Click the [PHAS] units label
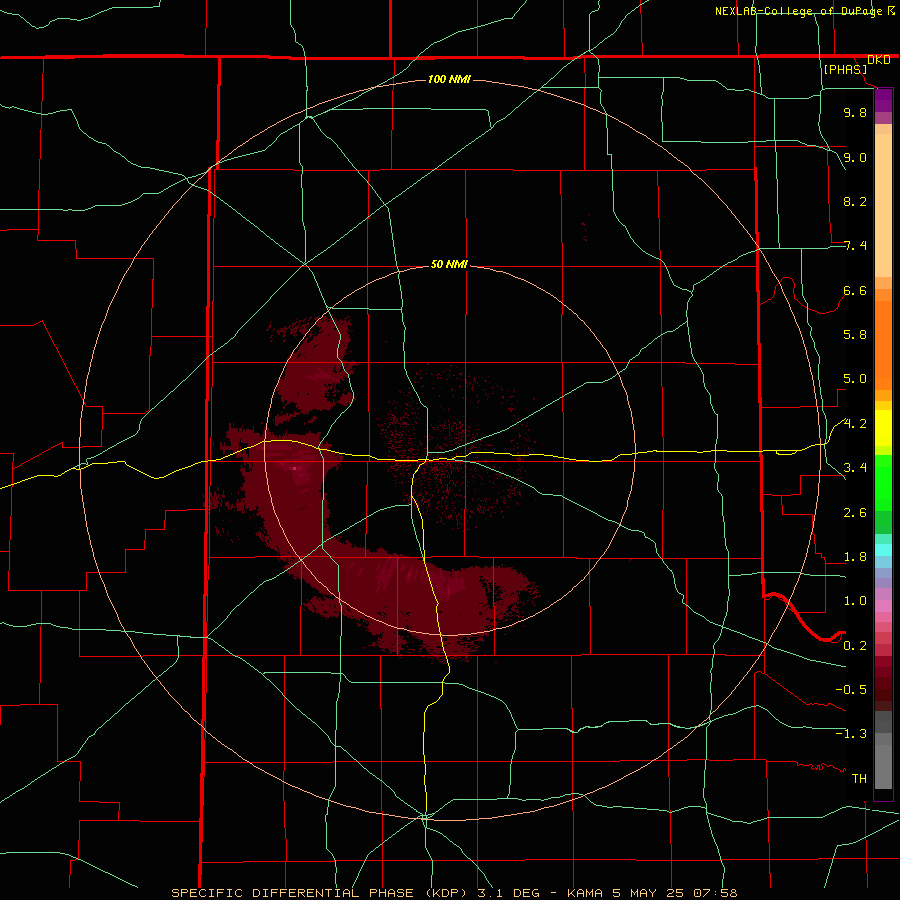This screenshot has height=900, width=900. [845, 70]
